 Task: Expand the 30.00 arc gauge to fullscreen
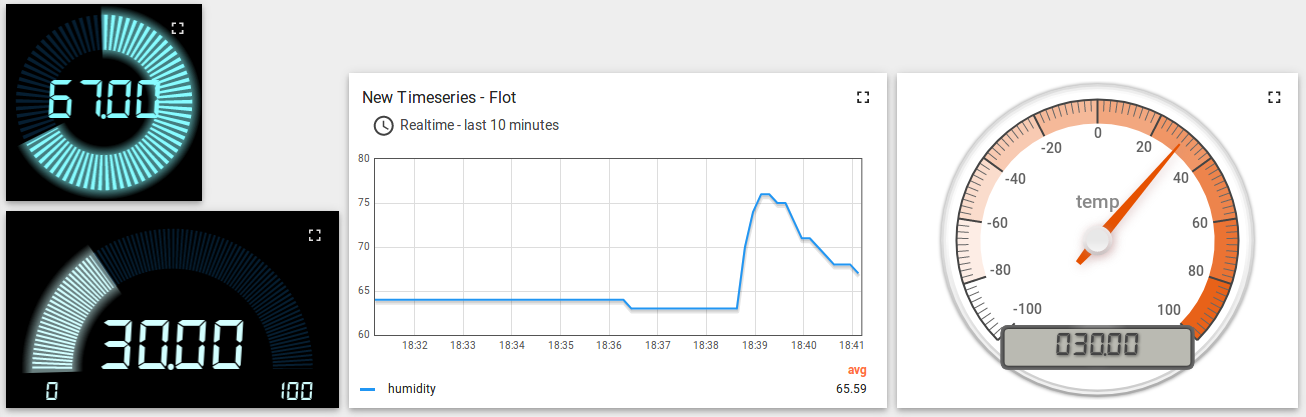314,235
